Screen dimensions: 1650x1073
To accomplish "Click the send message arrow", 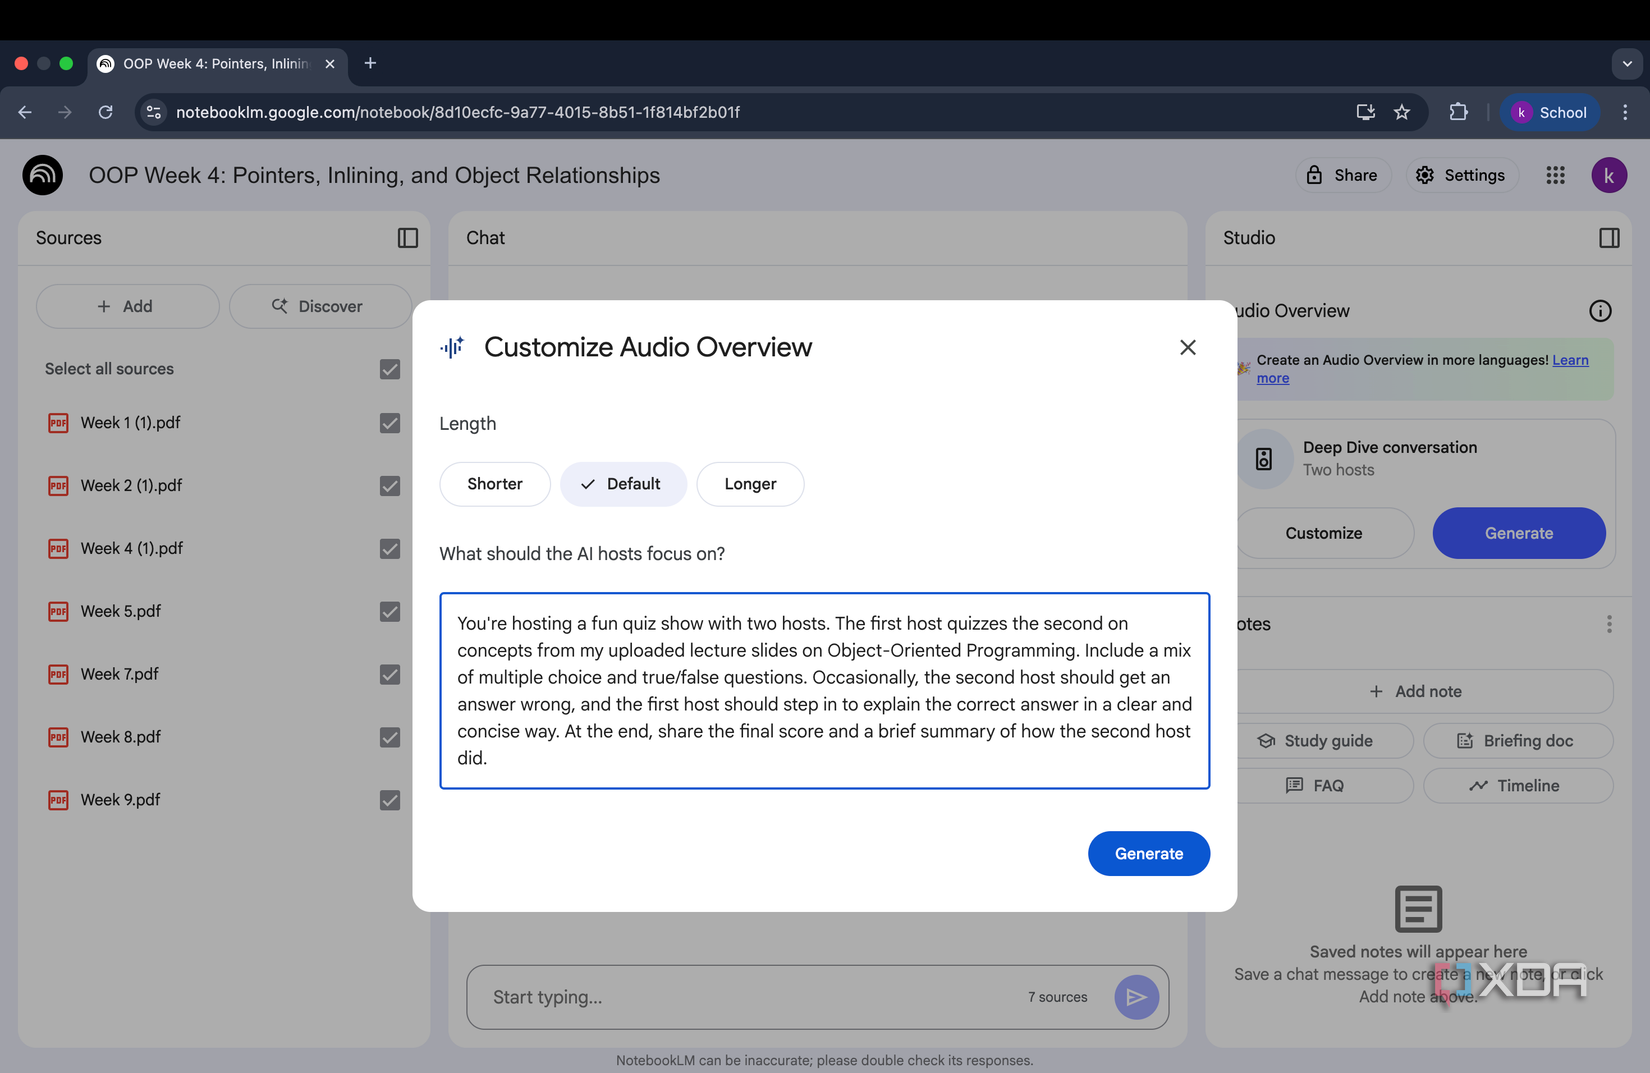I will point(1136,997).
